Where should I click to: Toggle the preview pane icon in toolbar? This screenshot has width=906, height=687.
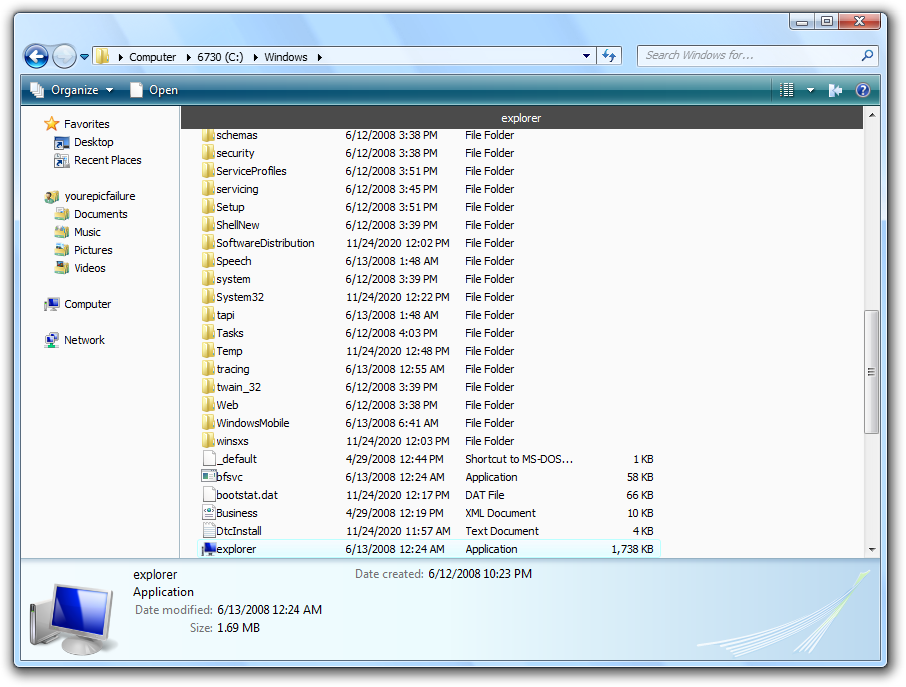click(x=836, y=90)
